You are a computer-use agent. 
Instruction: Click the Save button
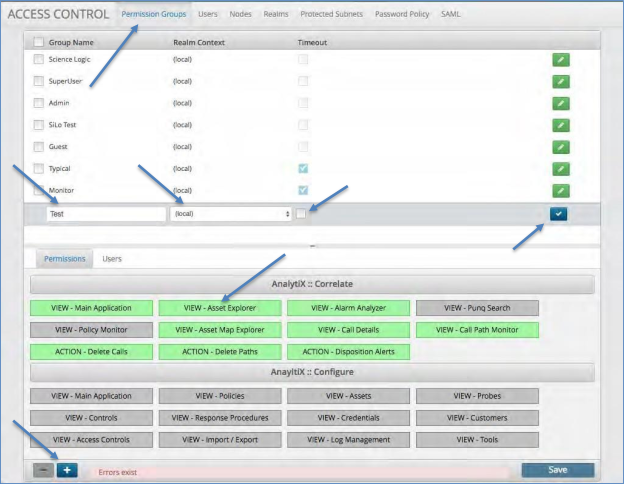click(x=557, y=470)
